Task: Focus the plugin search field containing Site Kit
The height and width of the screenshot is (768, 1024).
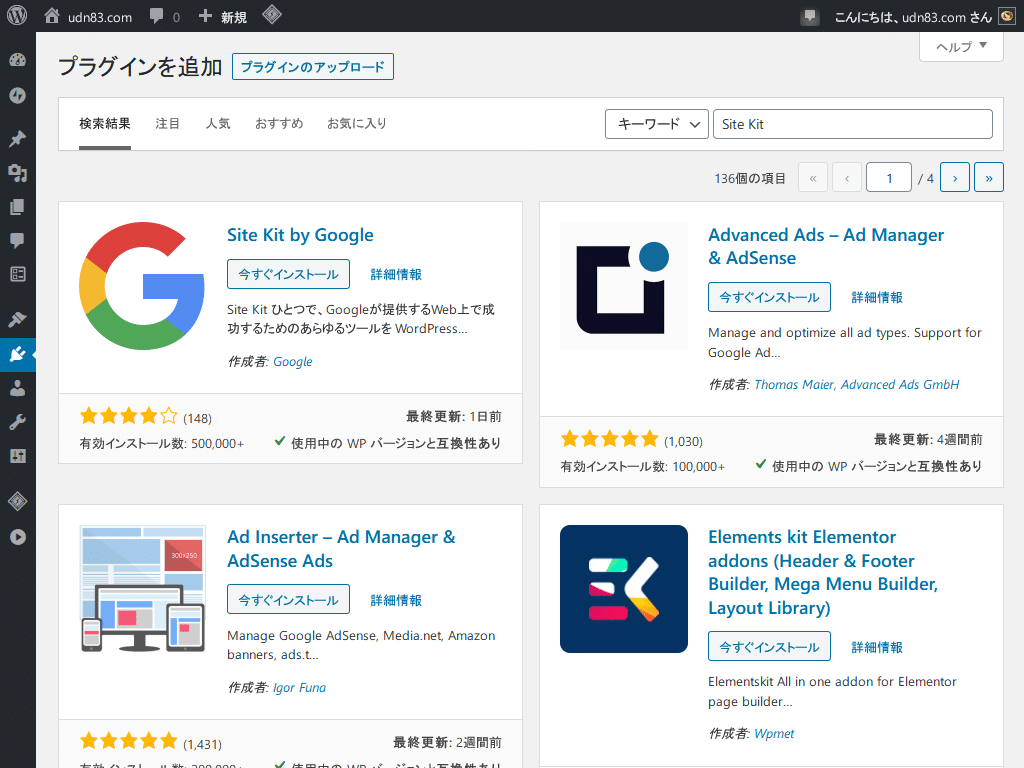Action: point(853,124)
